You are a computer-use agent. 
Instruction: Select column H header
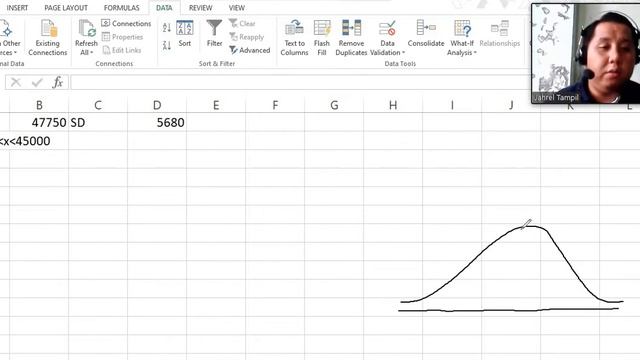[393, 105]
